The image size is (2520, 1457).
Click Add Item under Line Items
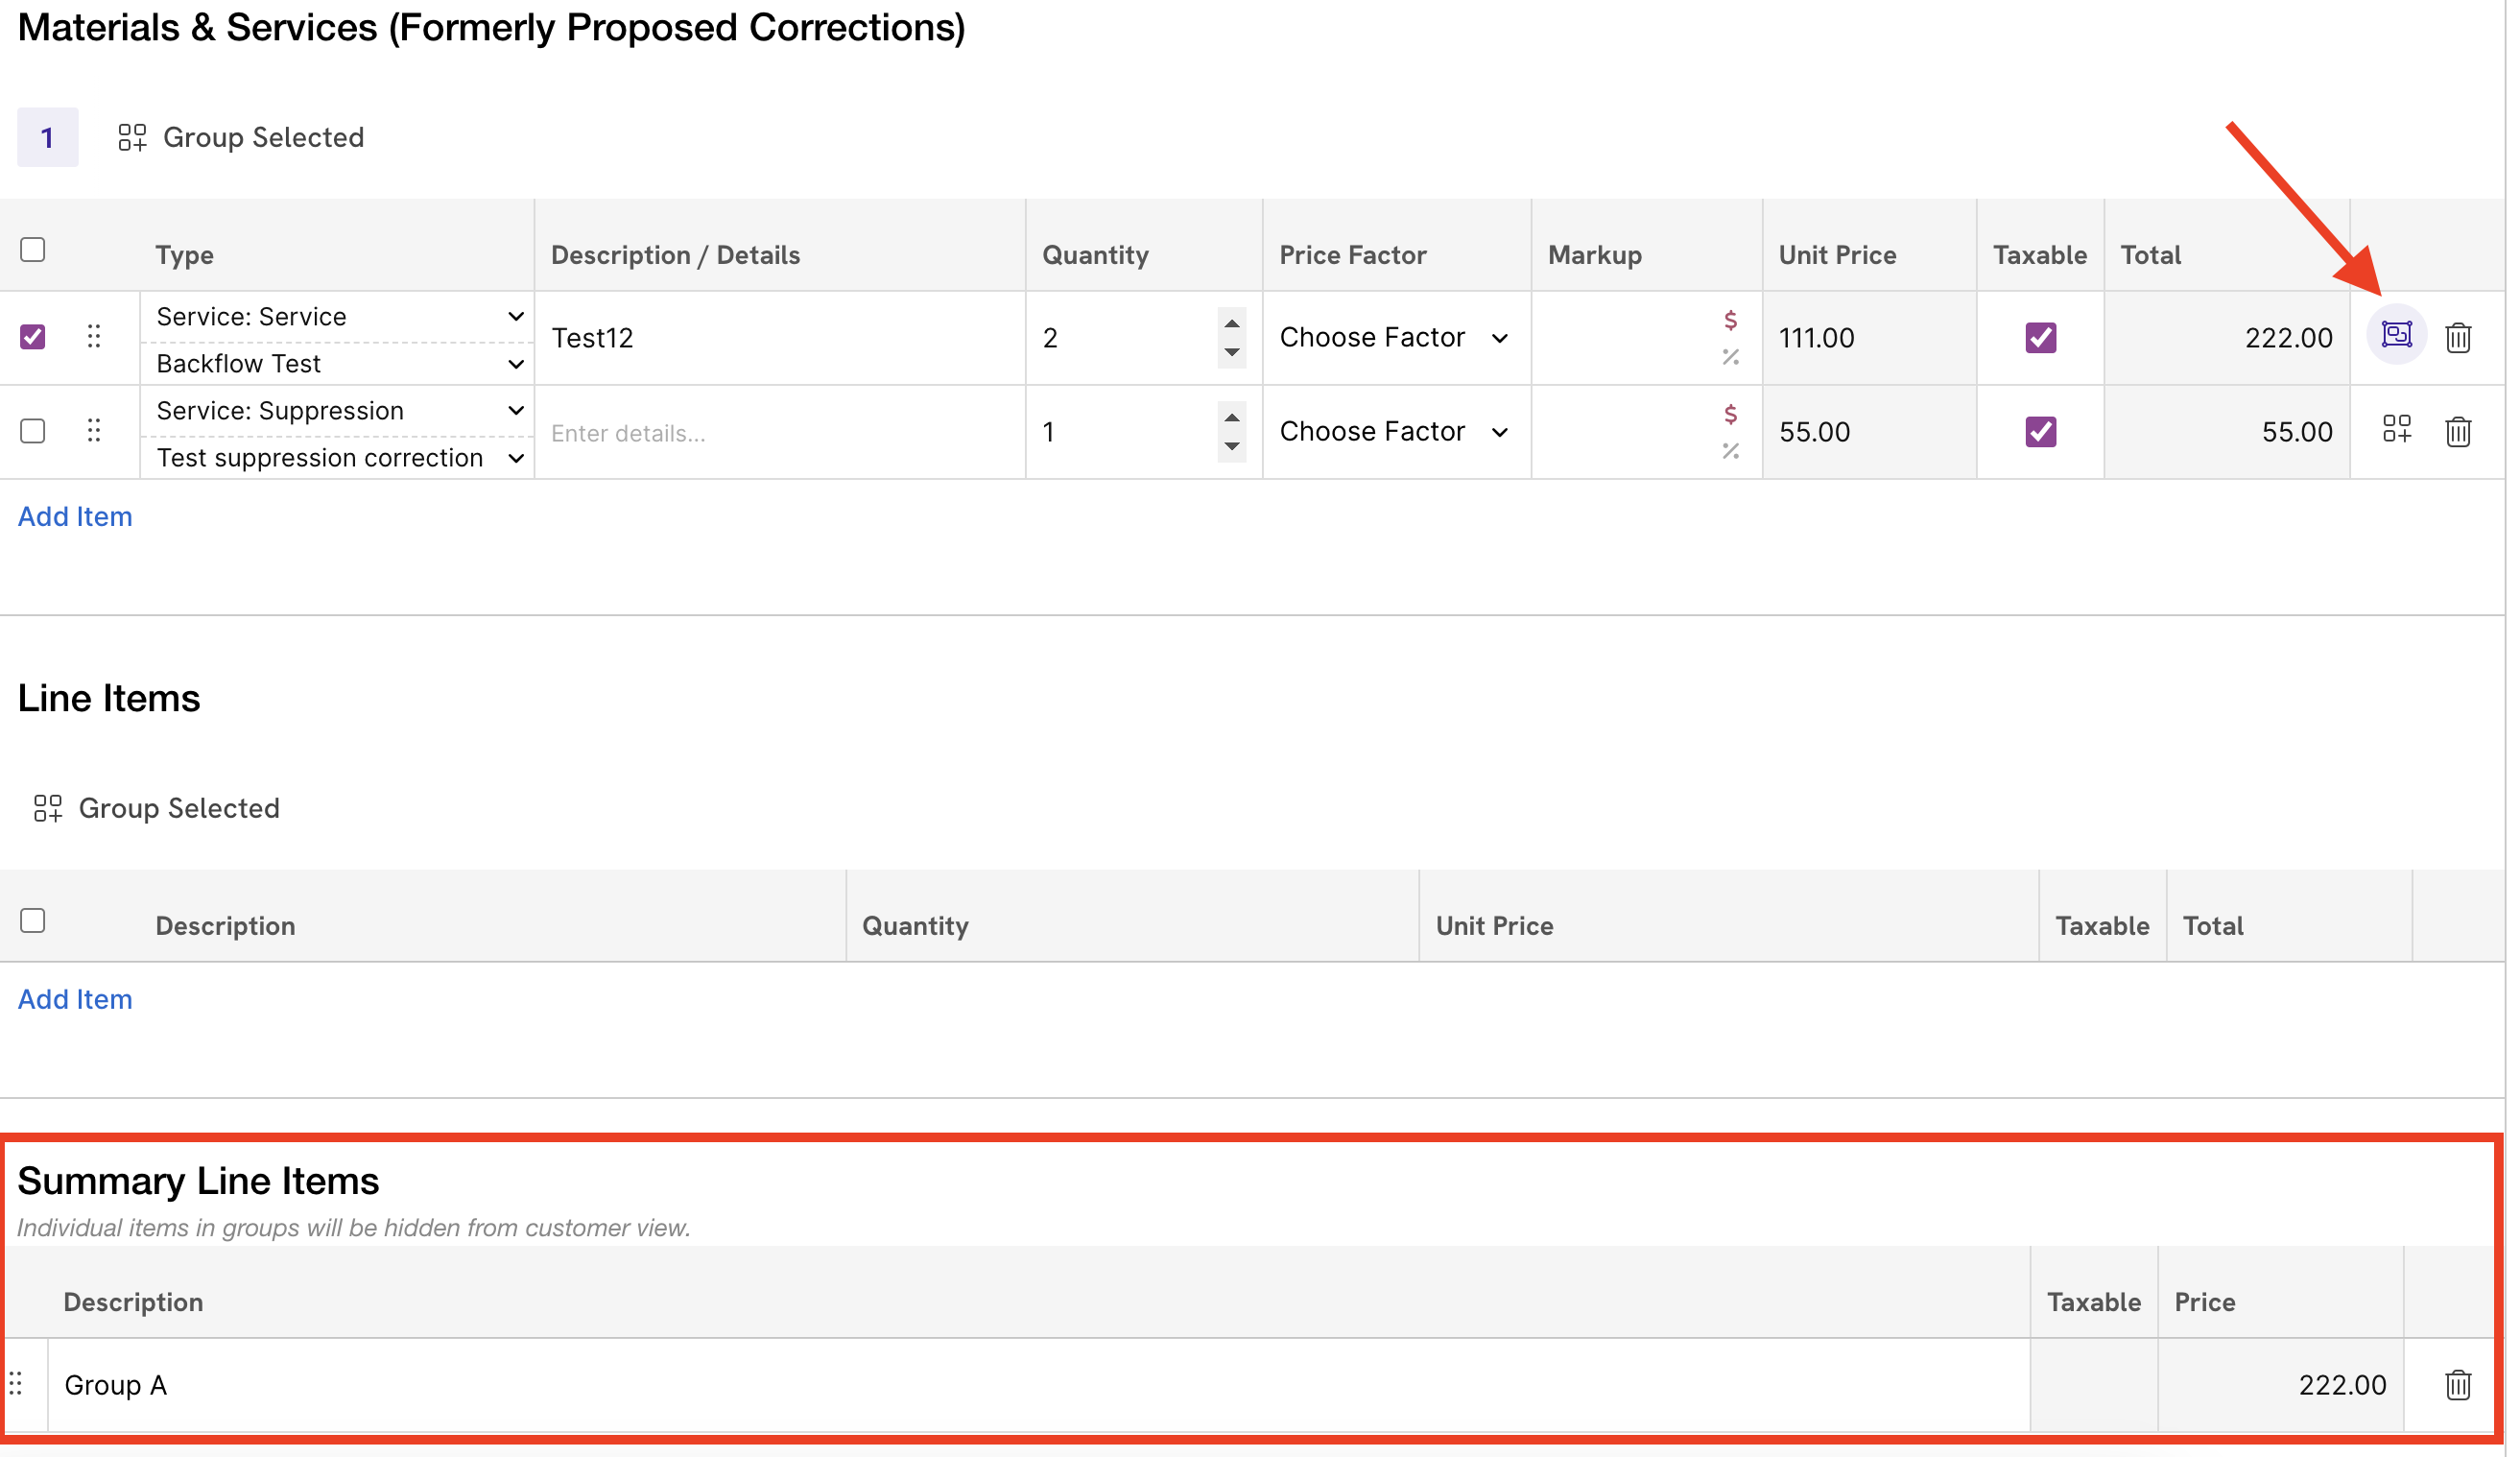[75, 999]
